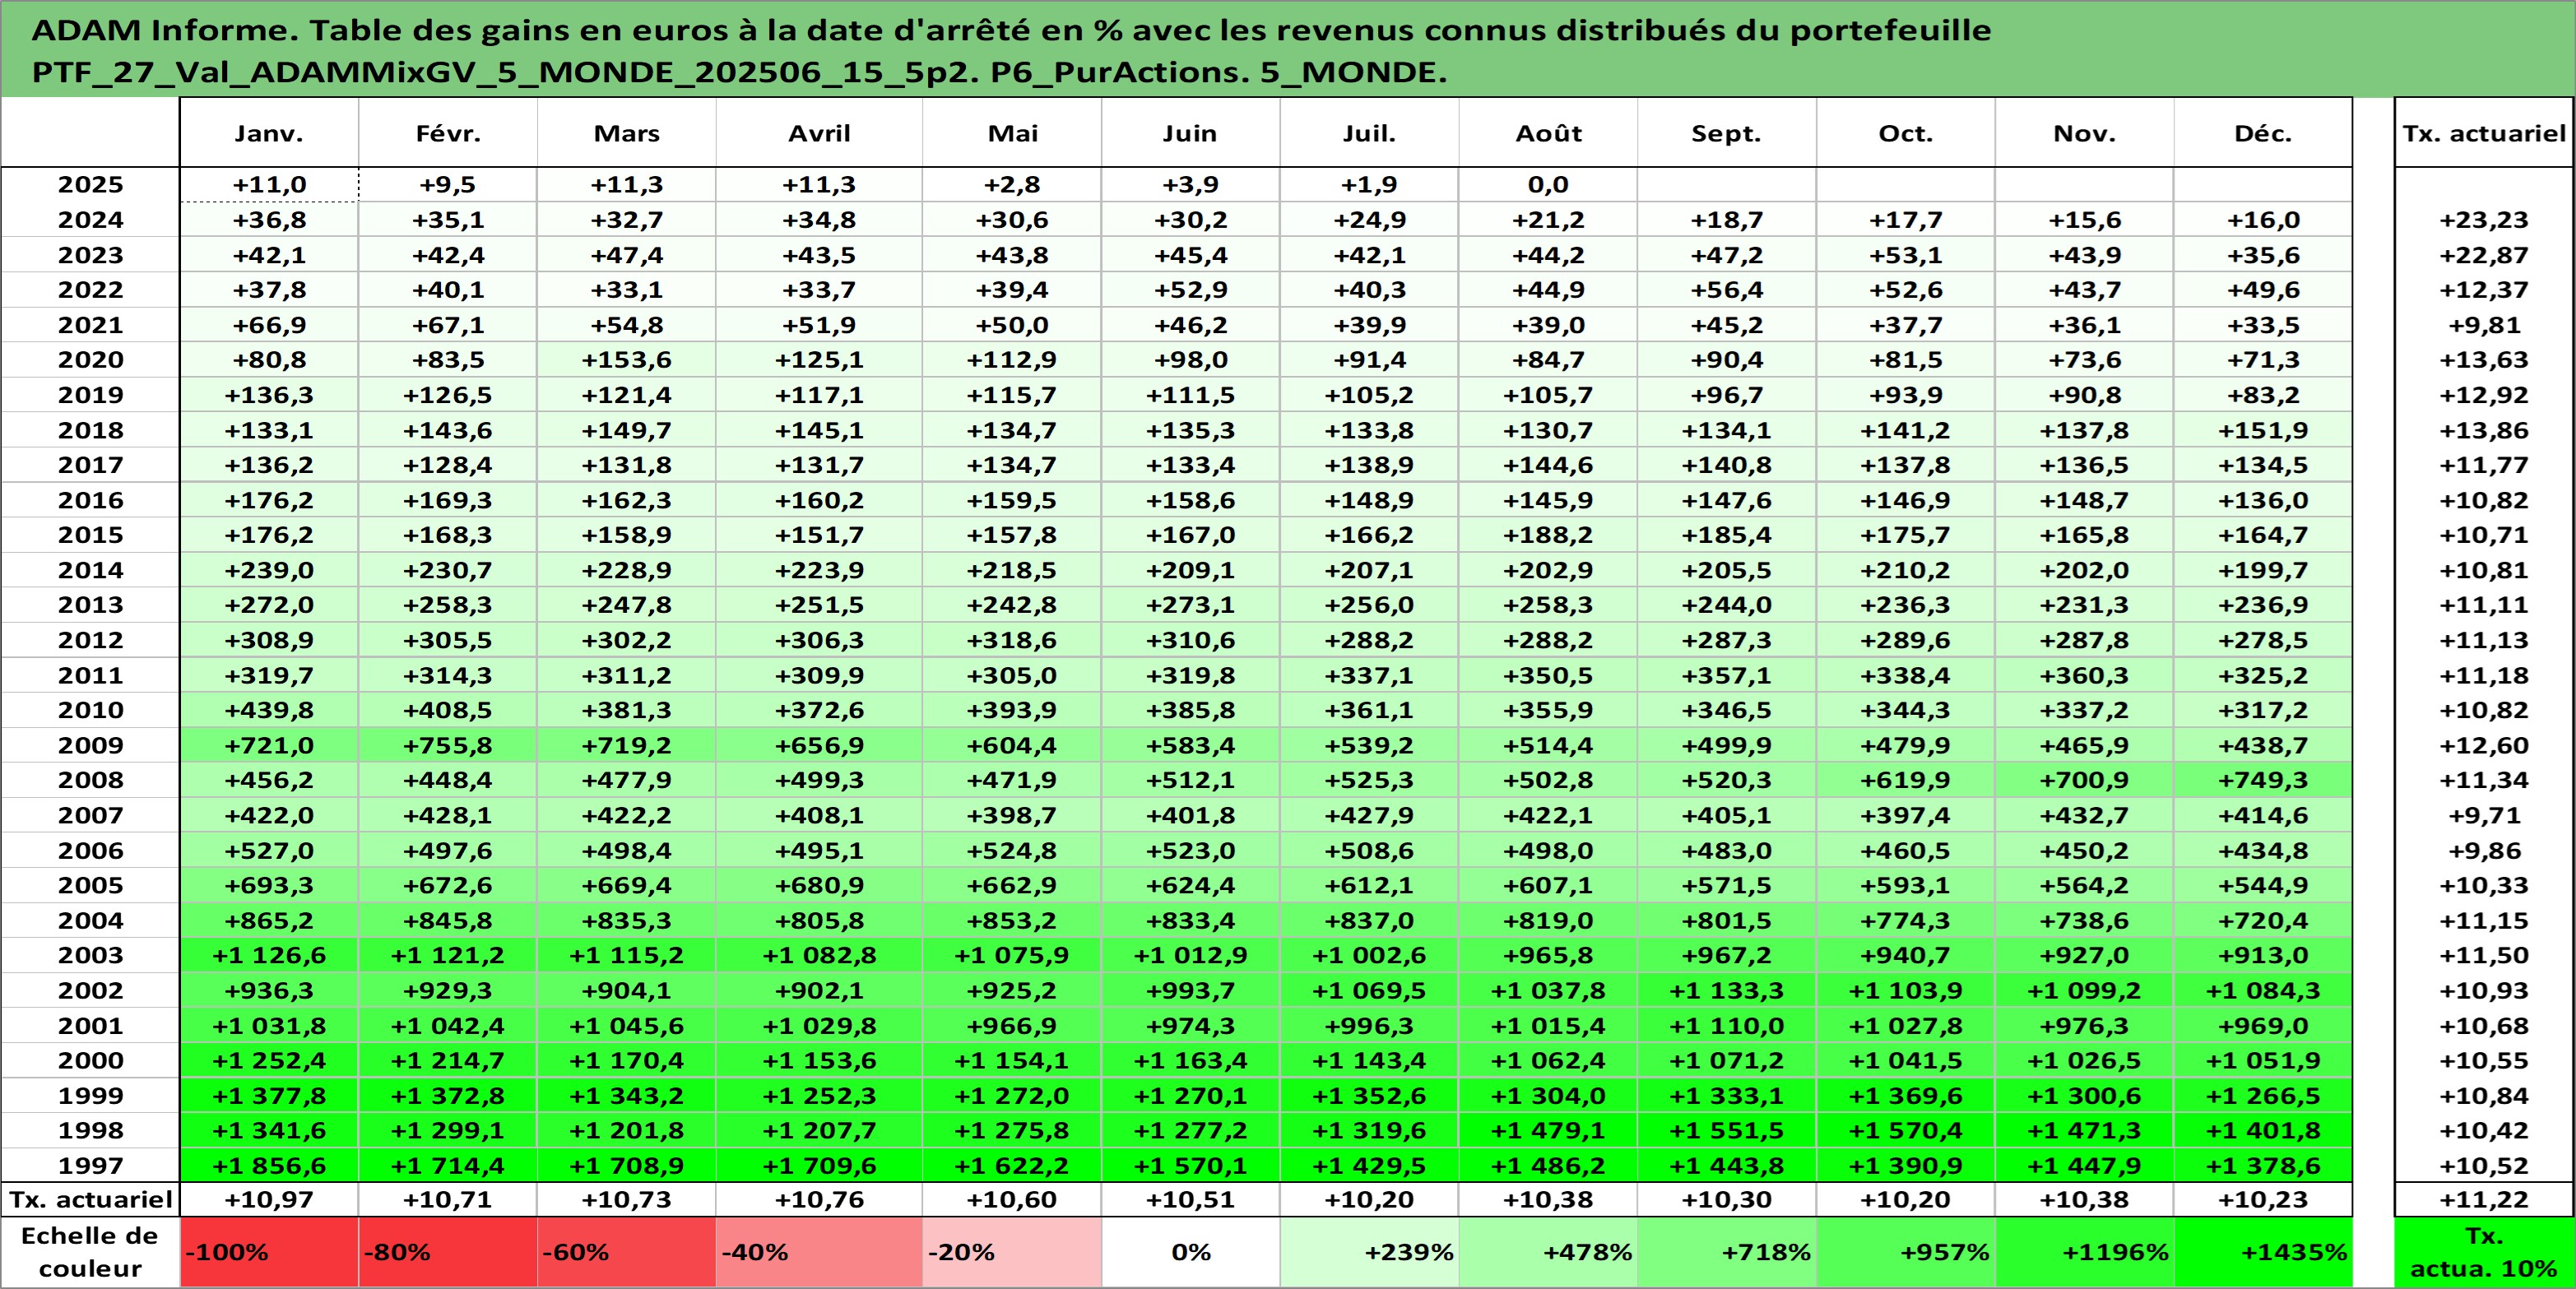Select cell +151,9 for Déc. 2018
The image size is (2576, 1289).
coord(2263,430)
